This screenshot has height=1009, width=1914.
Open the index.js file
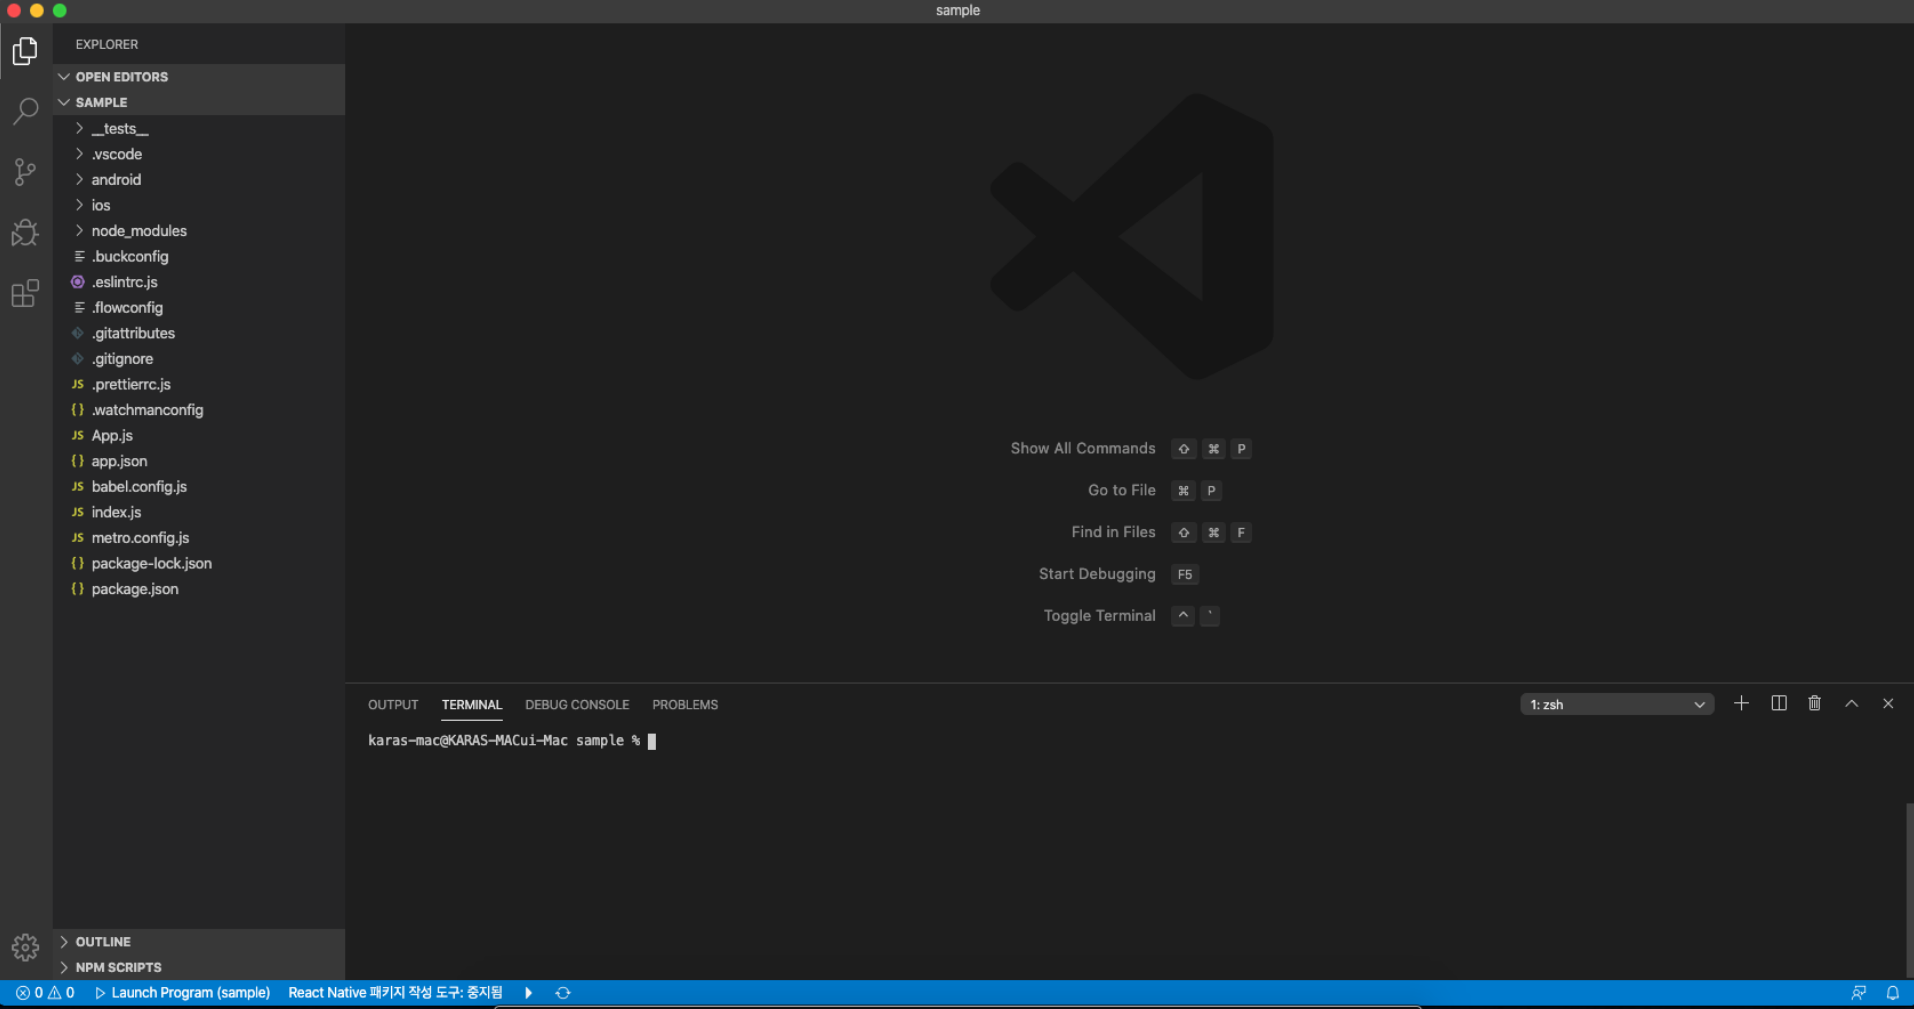(x=199, y=512)
